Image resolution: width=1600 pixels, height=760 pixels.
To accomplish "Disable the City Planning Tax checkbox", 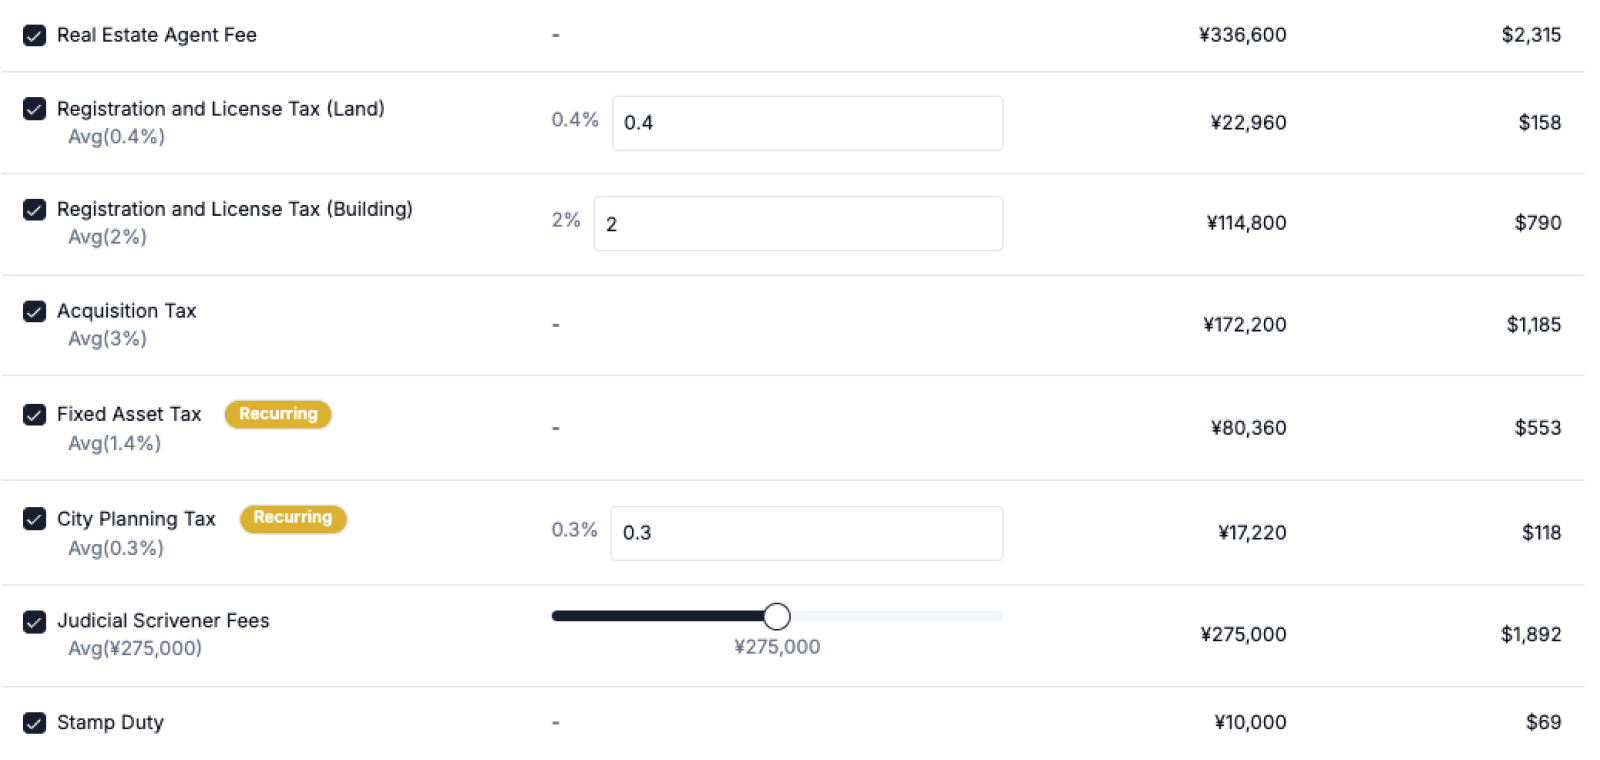I will click(x=34, y=519).
